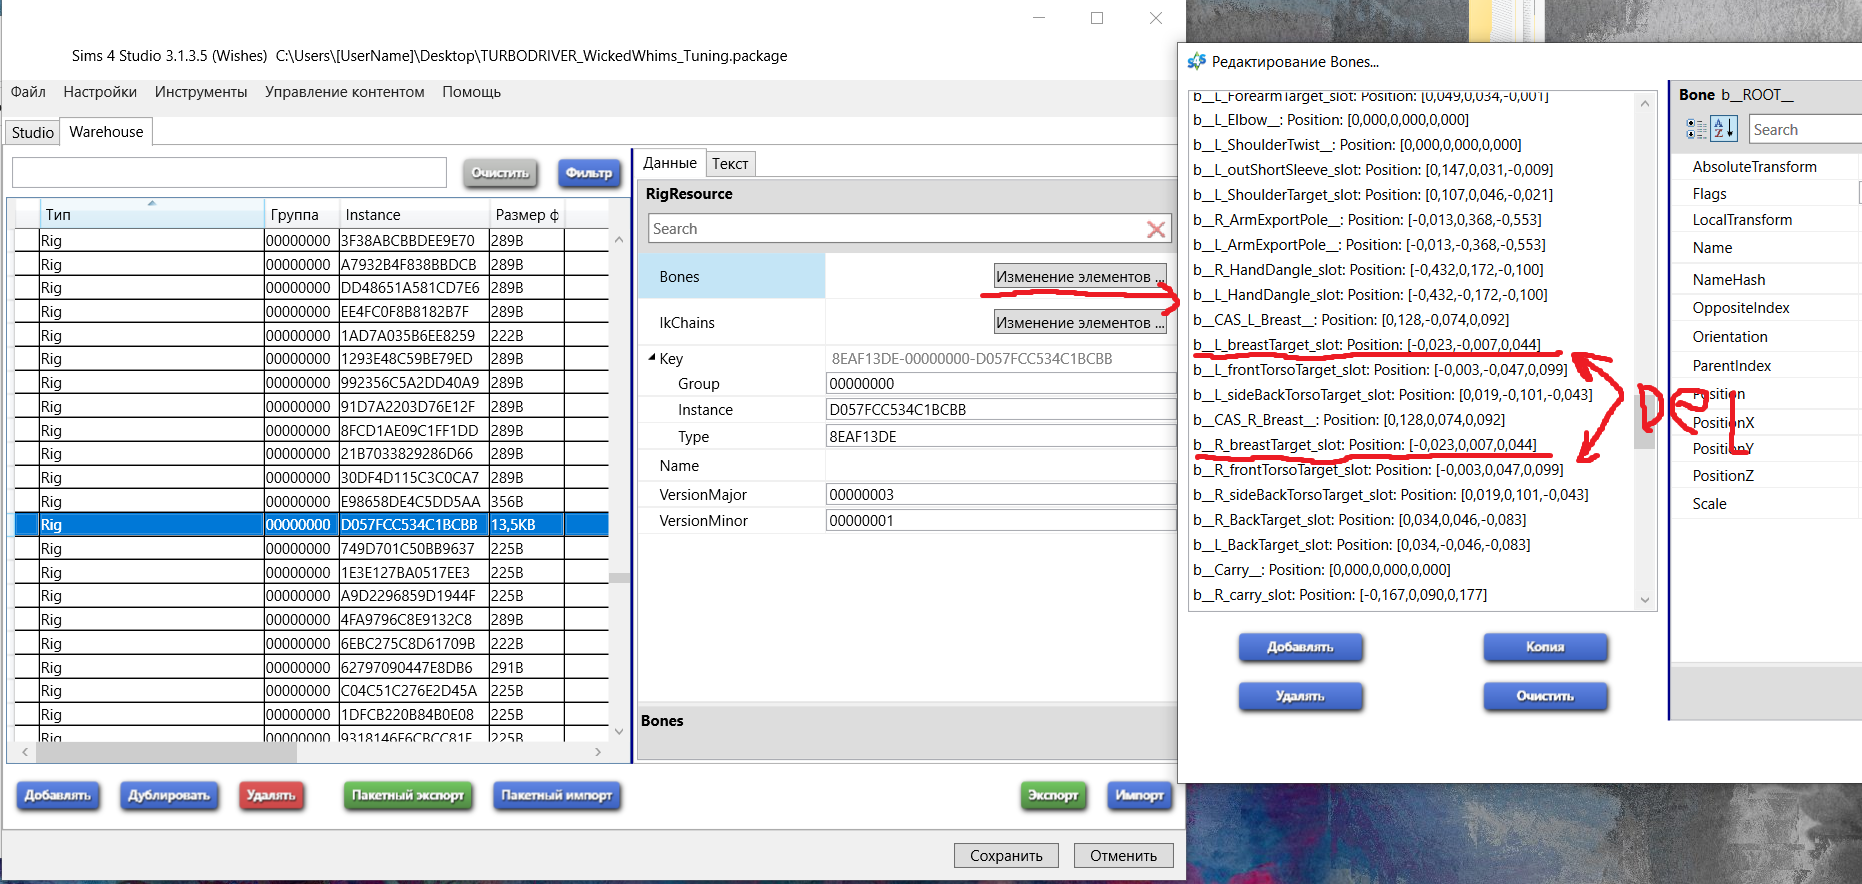This screenshot has width=1862, height=884.
Task: Select the Orientation property in Bone panel
Action: pos(1730,337)
